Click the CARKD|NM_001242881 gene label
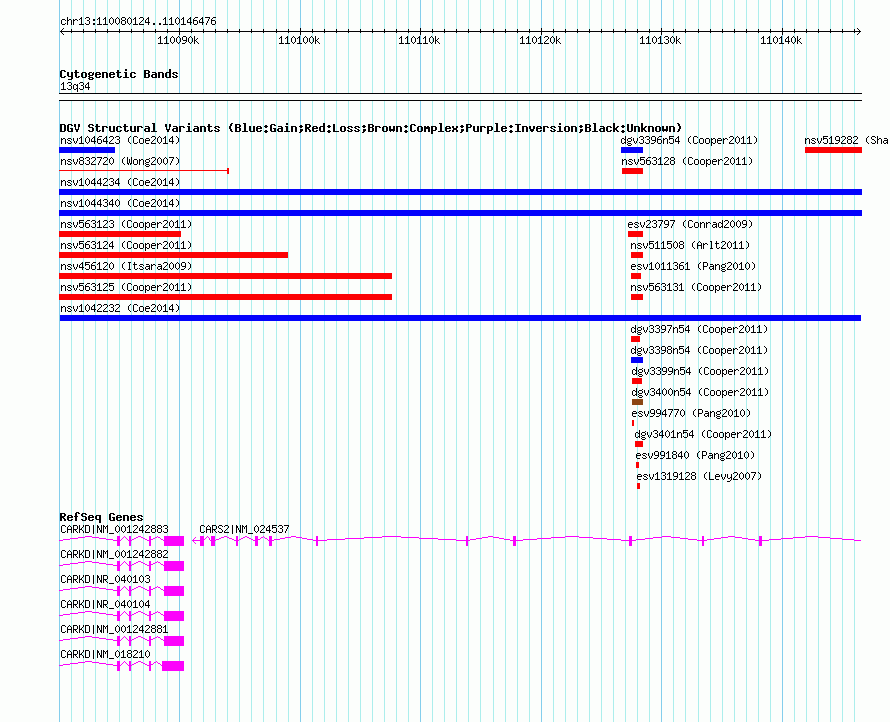This screenshot has width=890, height=722. (114, 629)
